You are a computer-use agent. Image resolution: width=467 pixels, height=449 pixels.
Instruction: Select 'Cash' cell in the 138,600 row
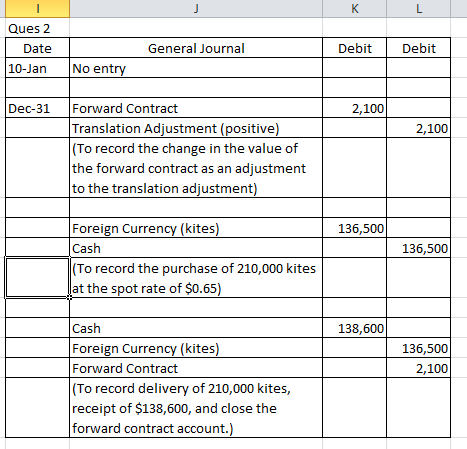[196, 328]
